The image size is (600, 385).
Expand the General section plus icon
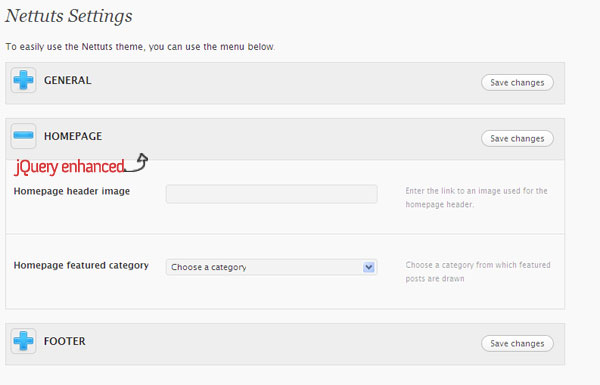click(23, 80)
